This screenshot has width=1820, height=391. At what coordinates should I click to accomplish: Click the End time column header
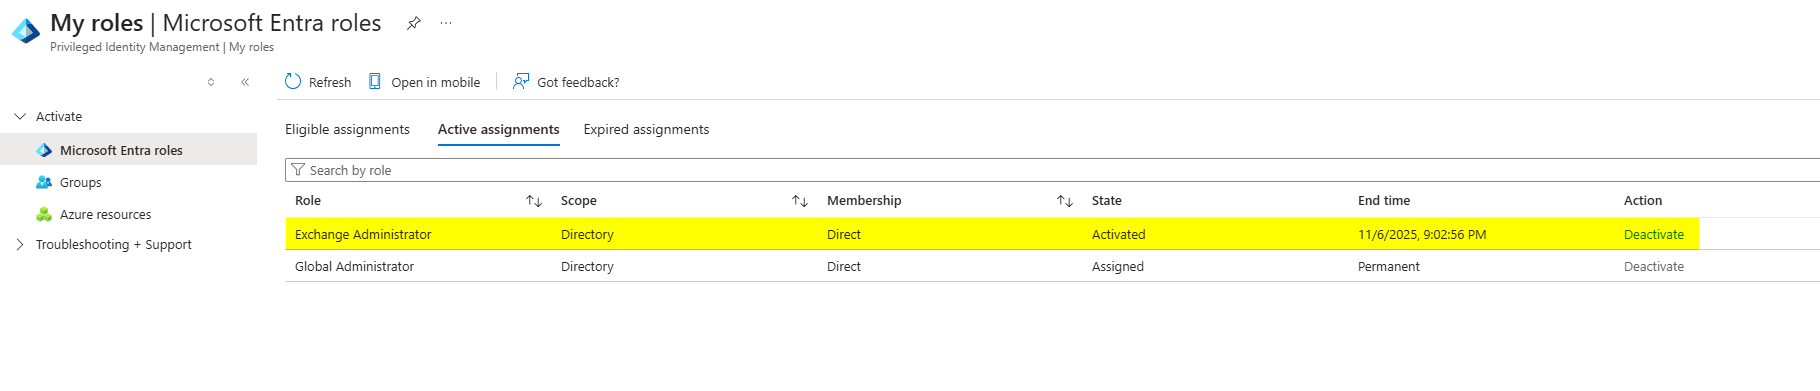(x=1384, y=200)
